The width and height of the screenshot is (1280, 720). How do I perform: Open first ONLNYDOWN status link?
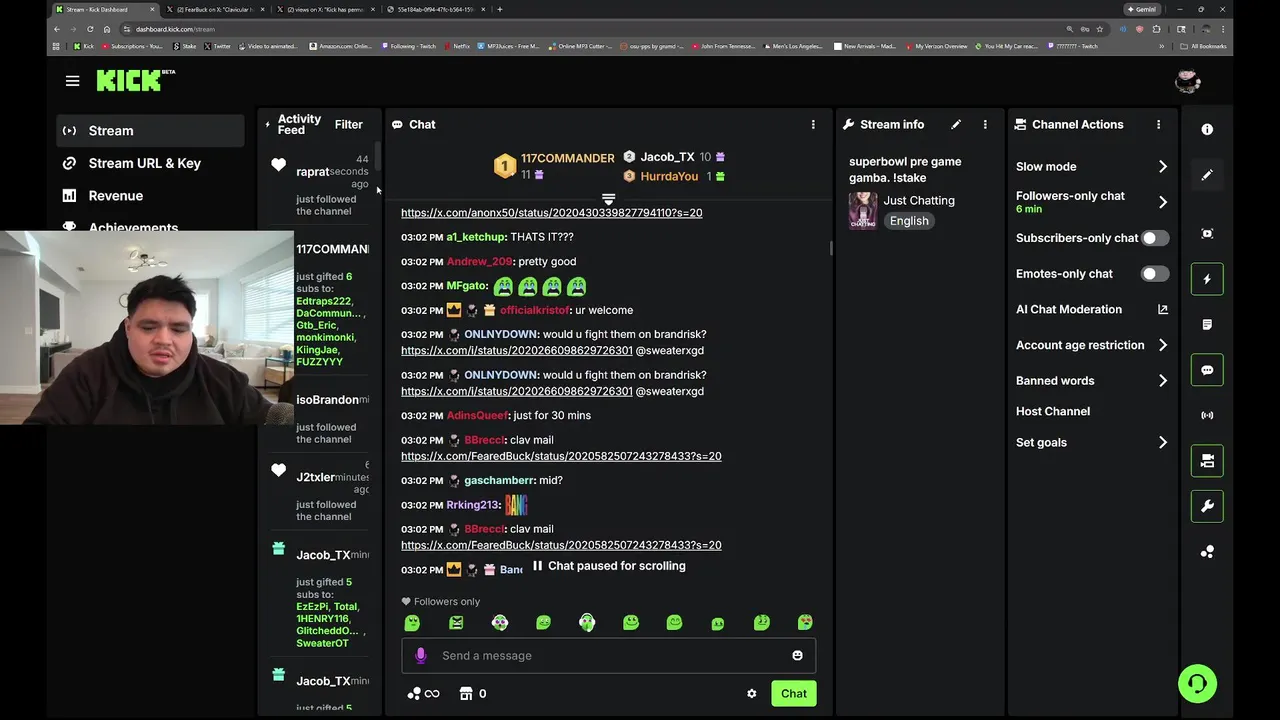[x=517, y=351]
